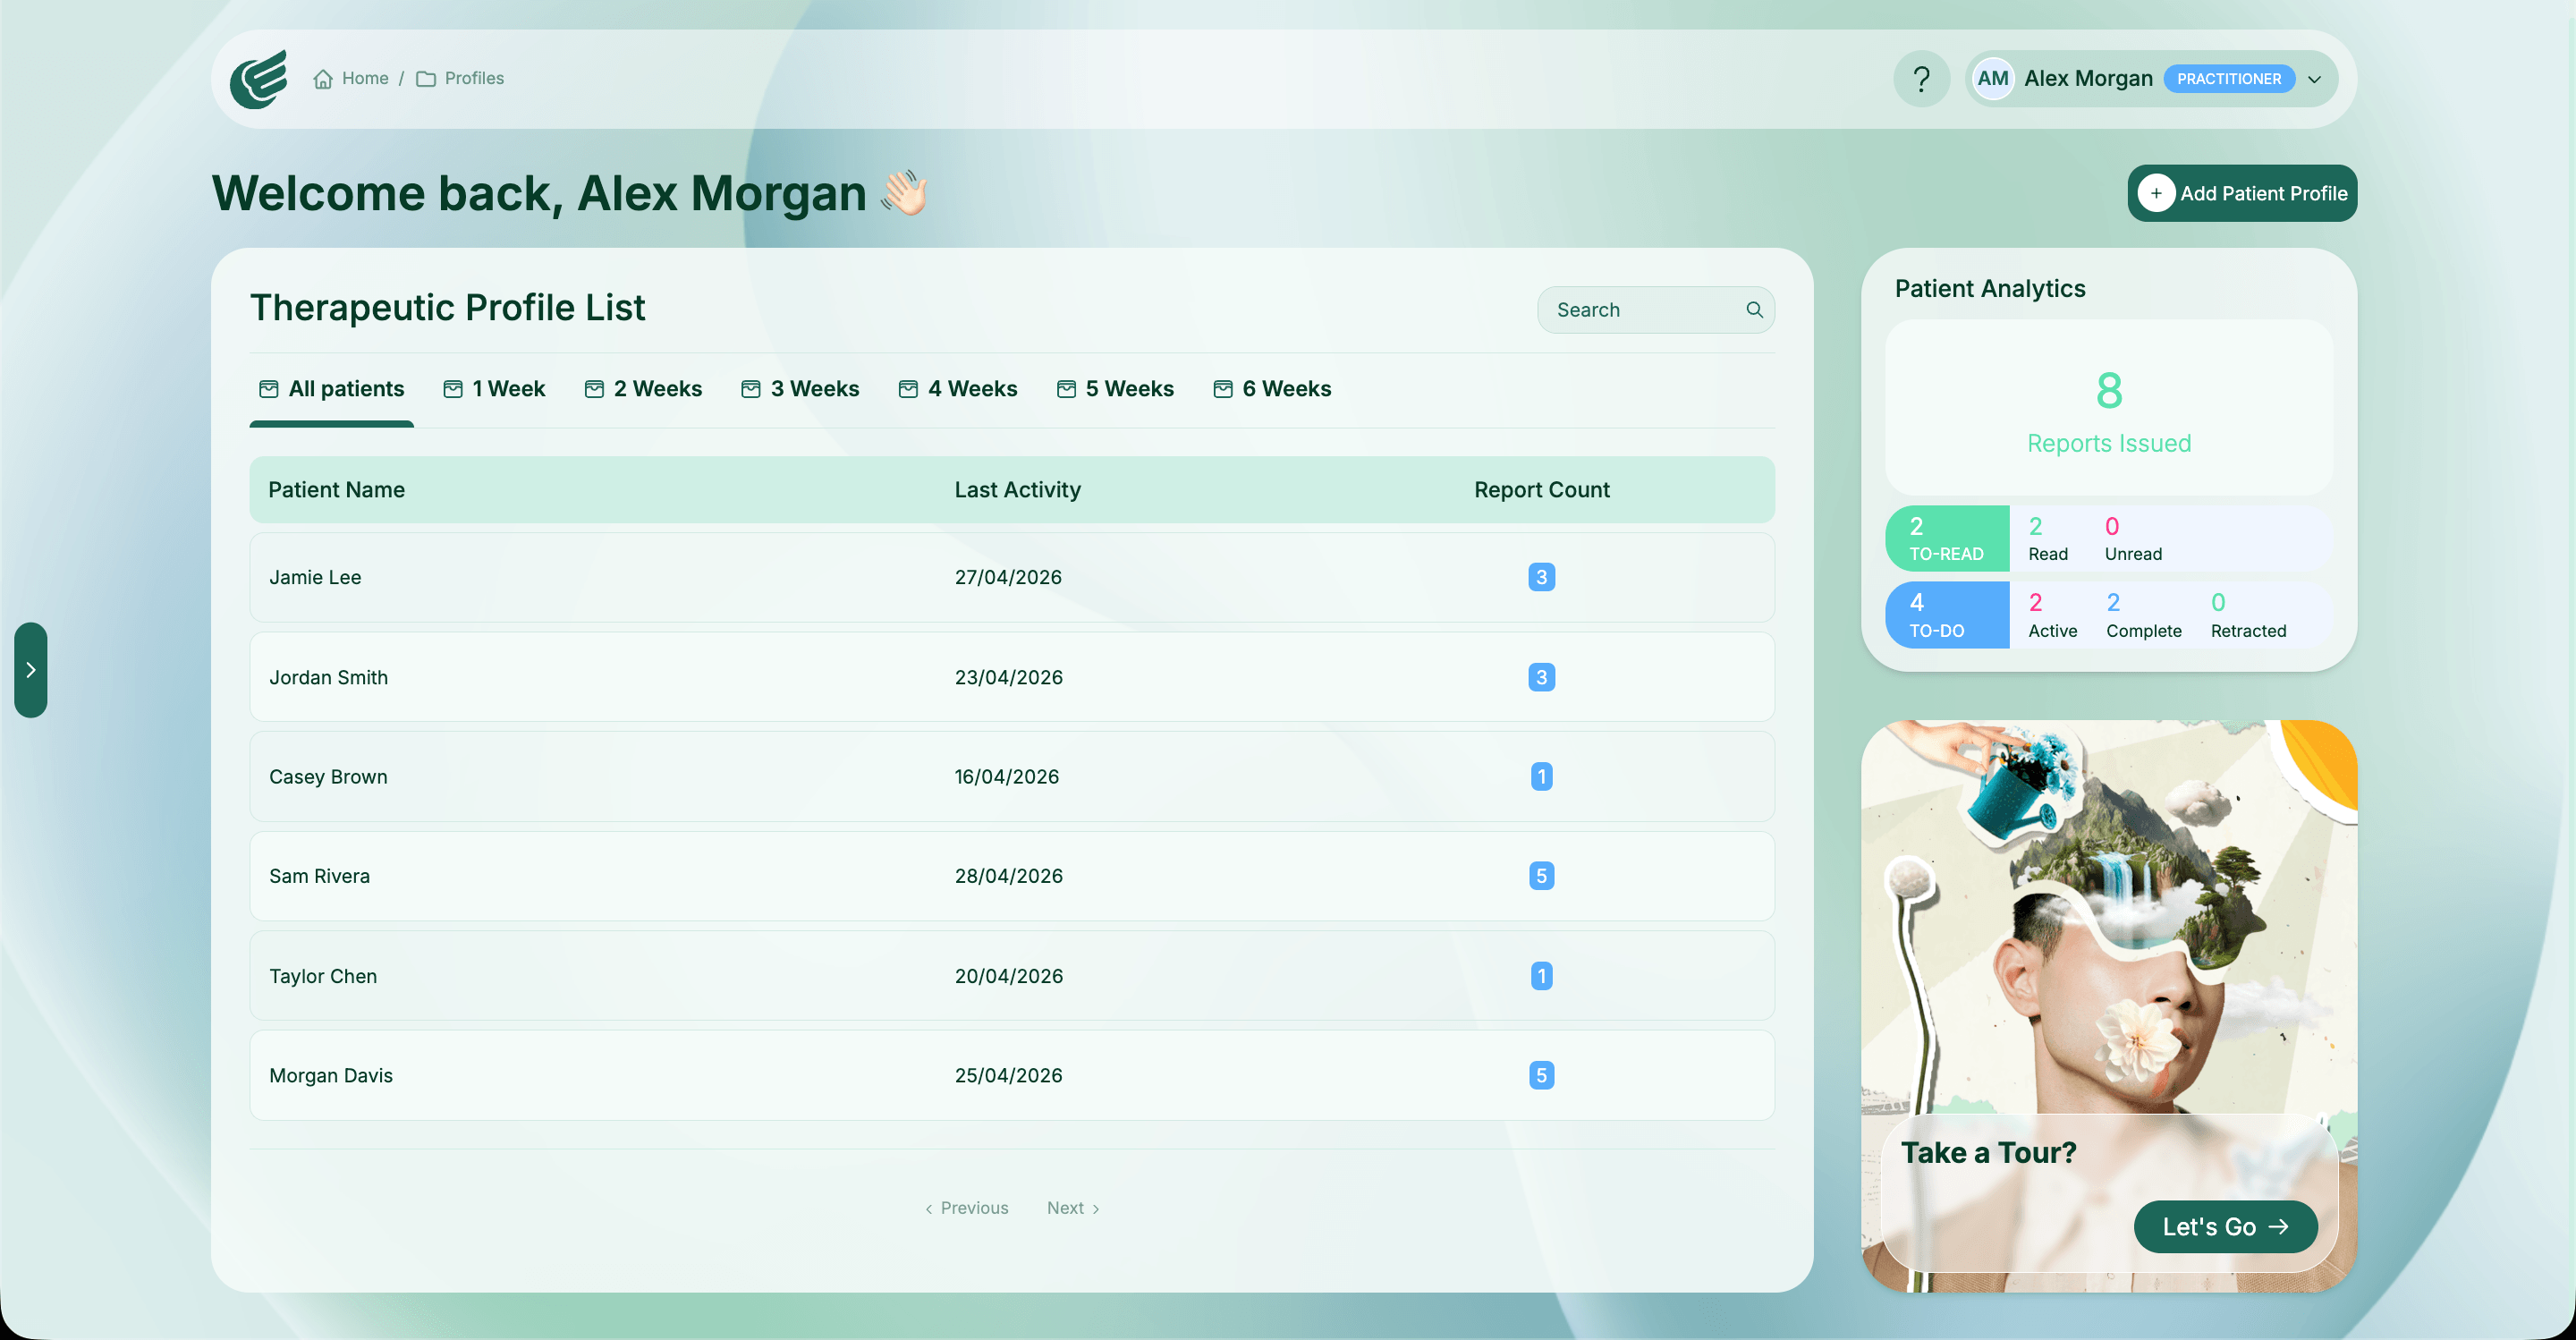Click the Home breadcrumb house icon
Image resolution: width=2576 pixels, height=1340 pixels.
[323, 79]
